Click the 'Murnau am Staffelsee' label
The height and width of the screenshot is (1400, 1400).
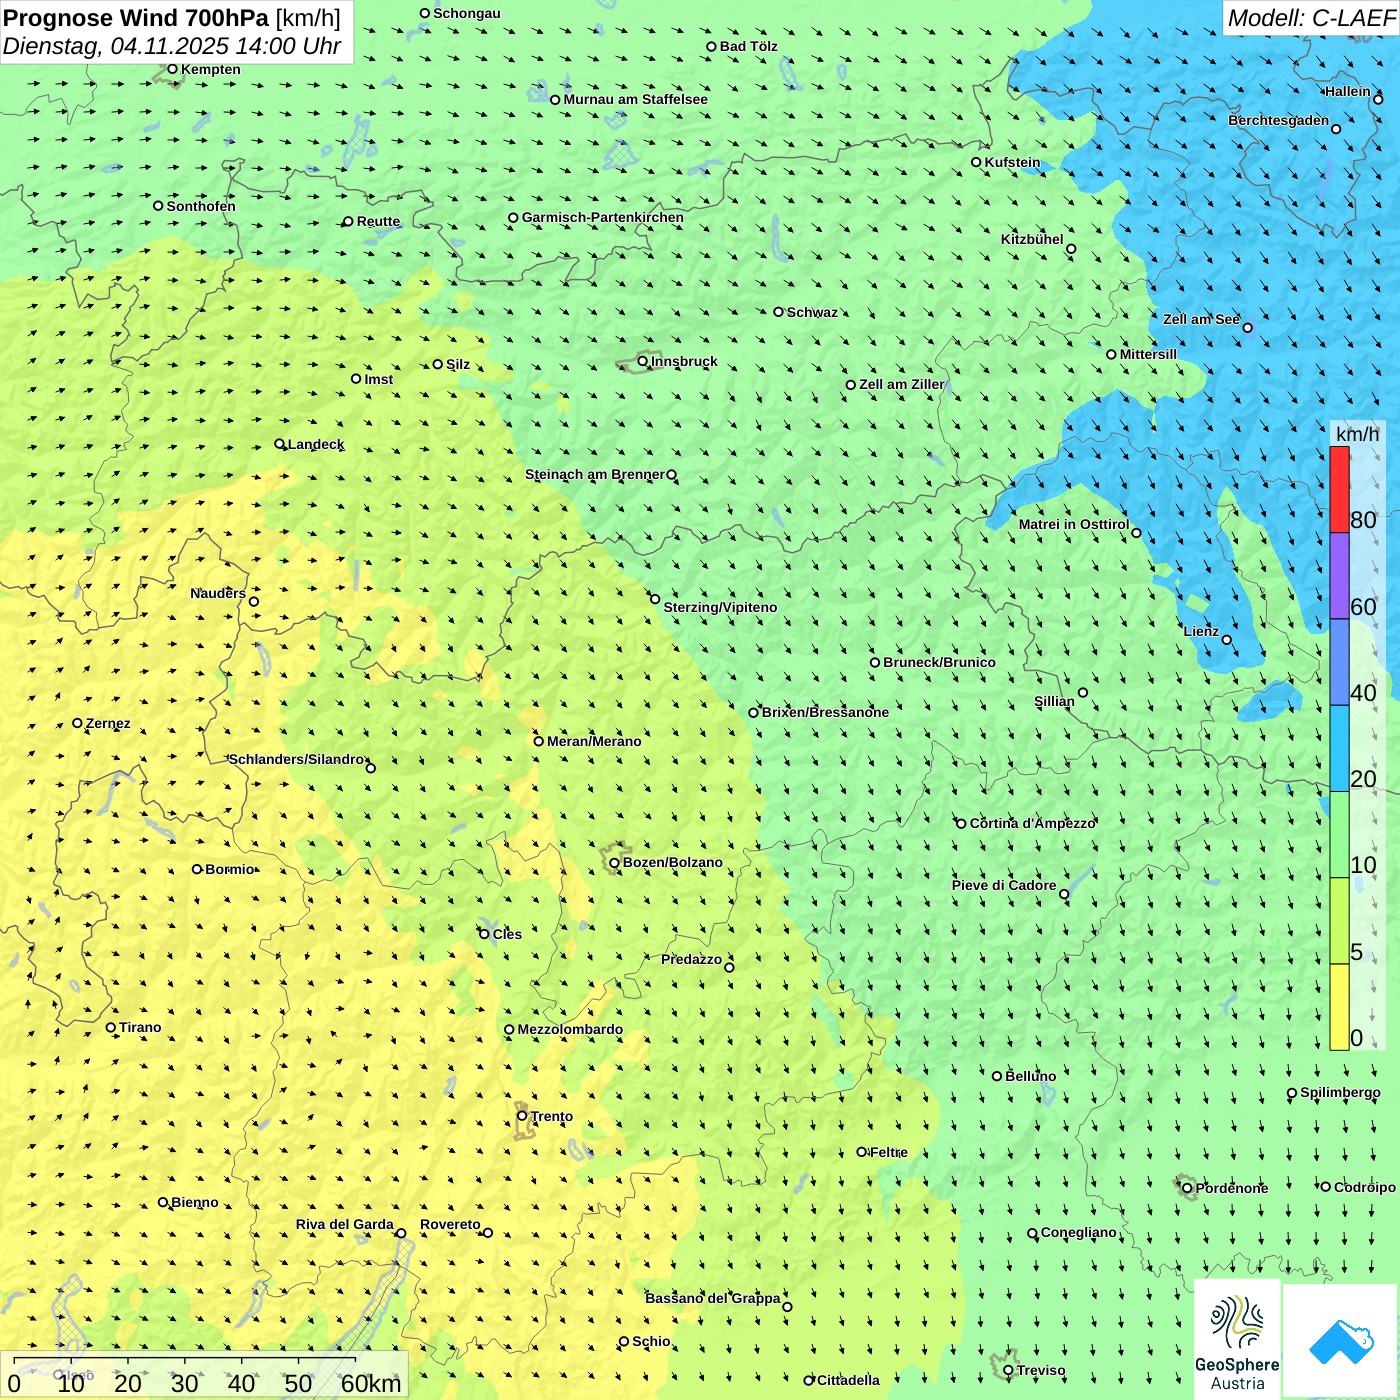pyautogui.click(x=635, y=99)
